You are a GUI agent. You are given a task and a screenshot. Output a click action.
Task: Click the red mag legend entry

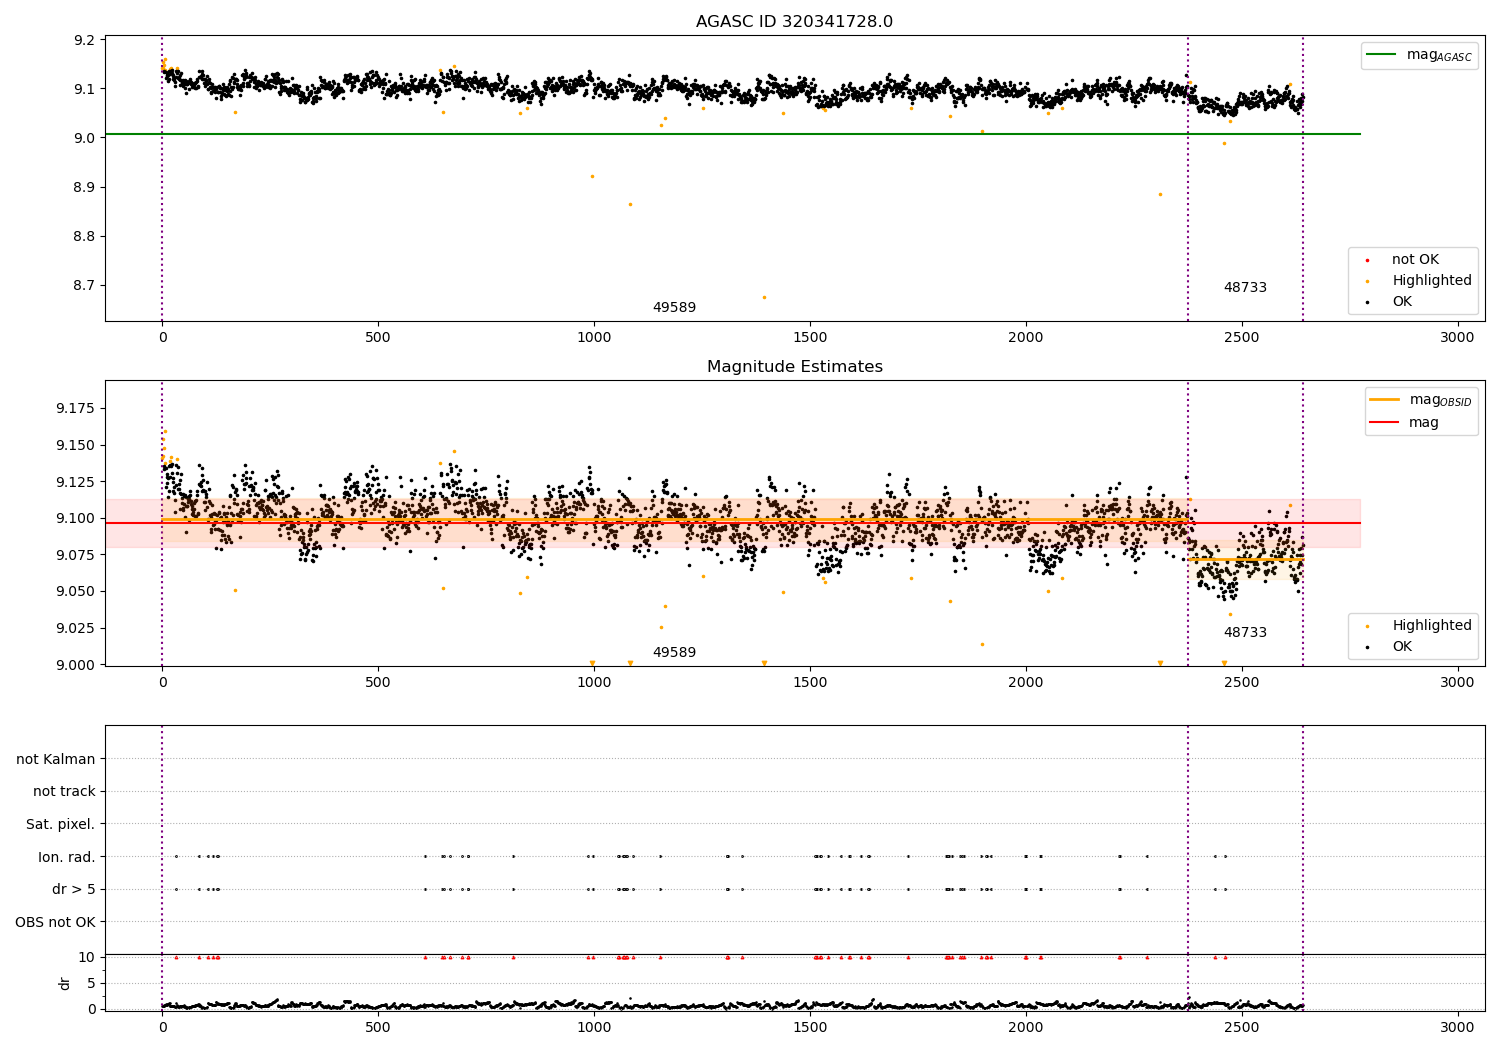click(x=1404, y=422)
